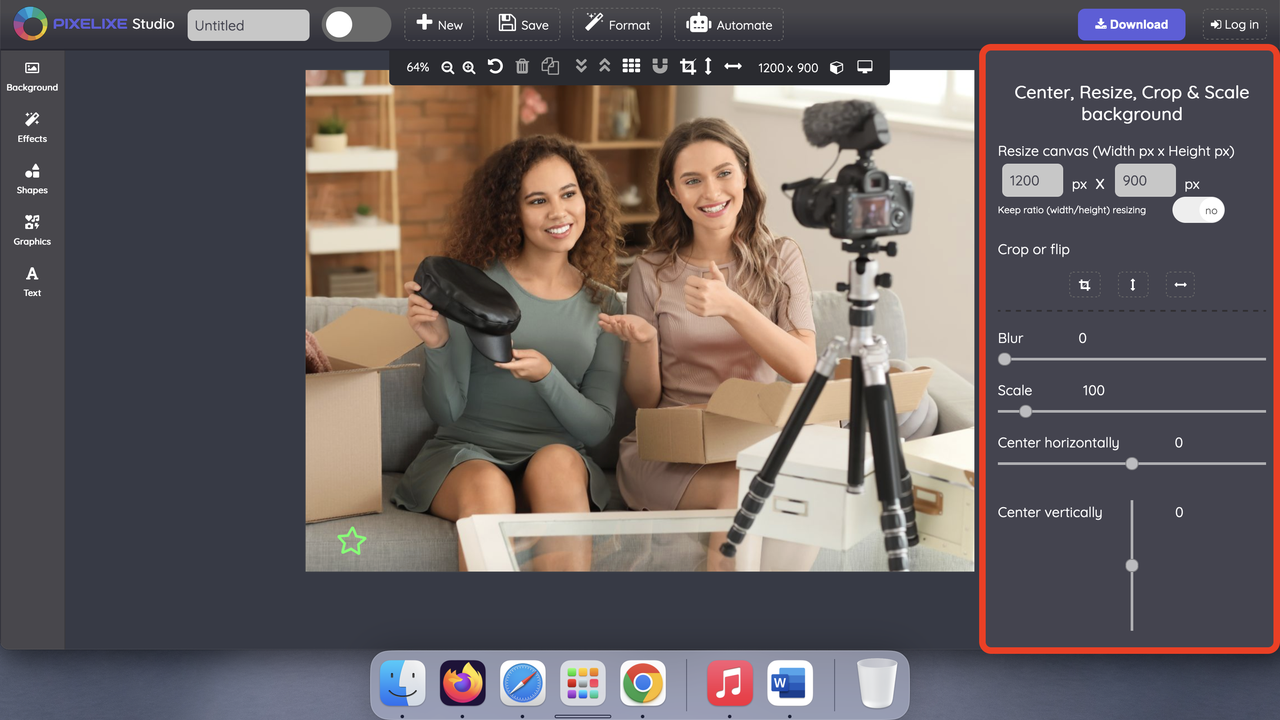1280x720 pixels.
Task: Open Launchpad from the dock
Action: point(583,685)
